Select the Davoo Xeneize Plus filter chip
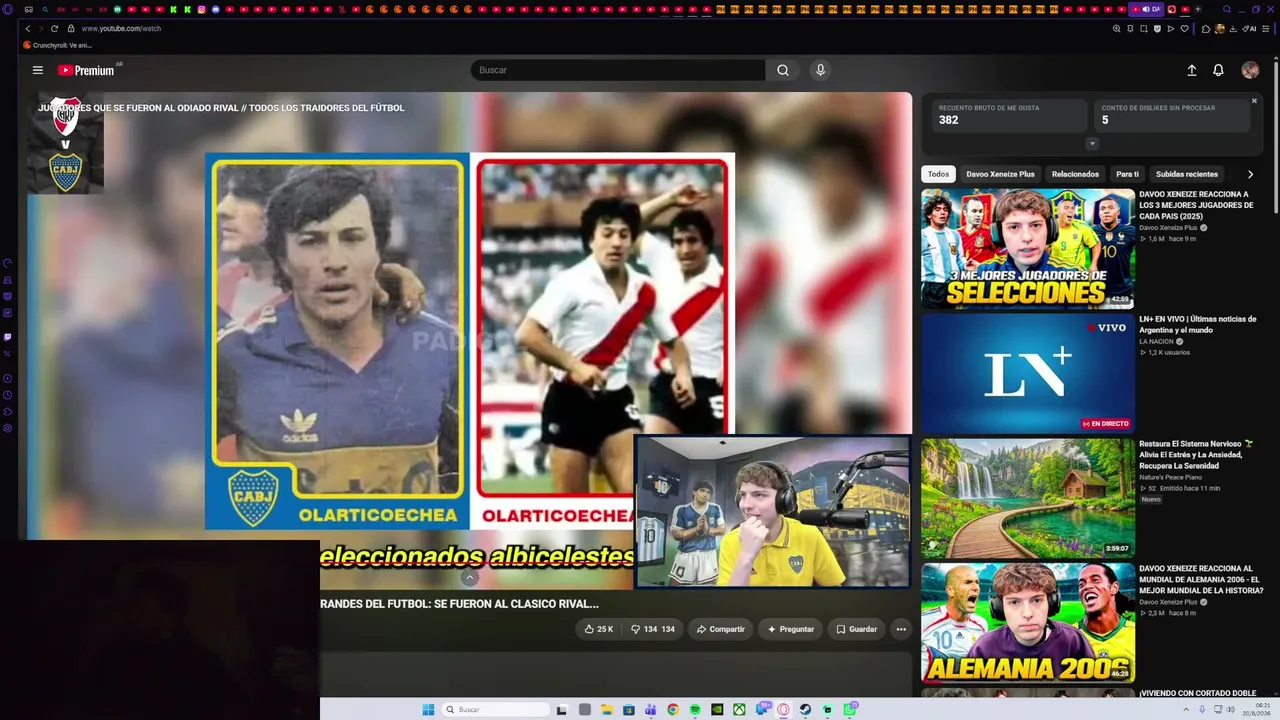Image resolution: width=1280 pixels, height=720 pixels. (1000, 174)
